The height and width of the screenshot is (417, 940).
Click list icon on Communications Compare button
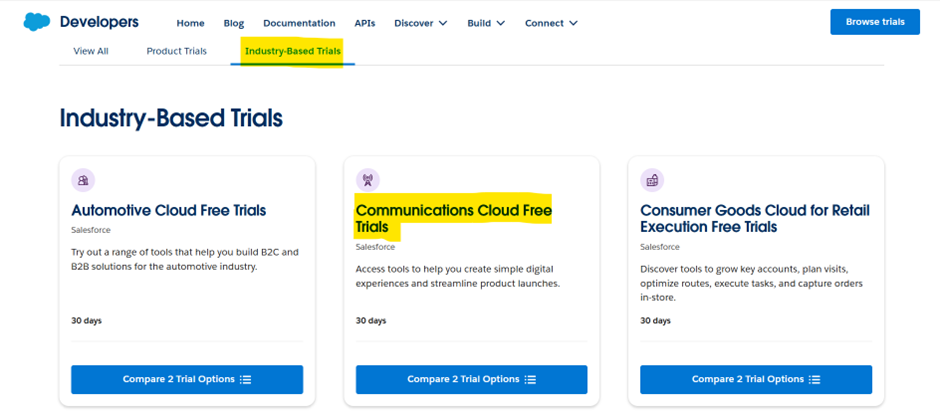(x=531, y=379)
